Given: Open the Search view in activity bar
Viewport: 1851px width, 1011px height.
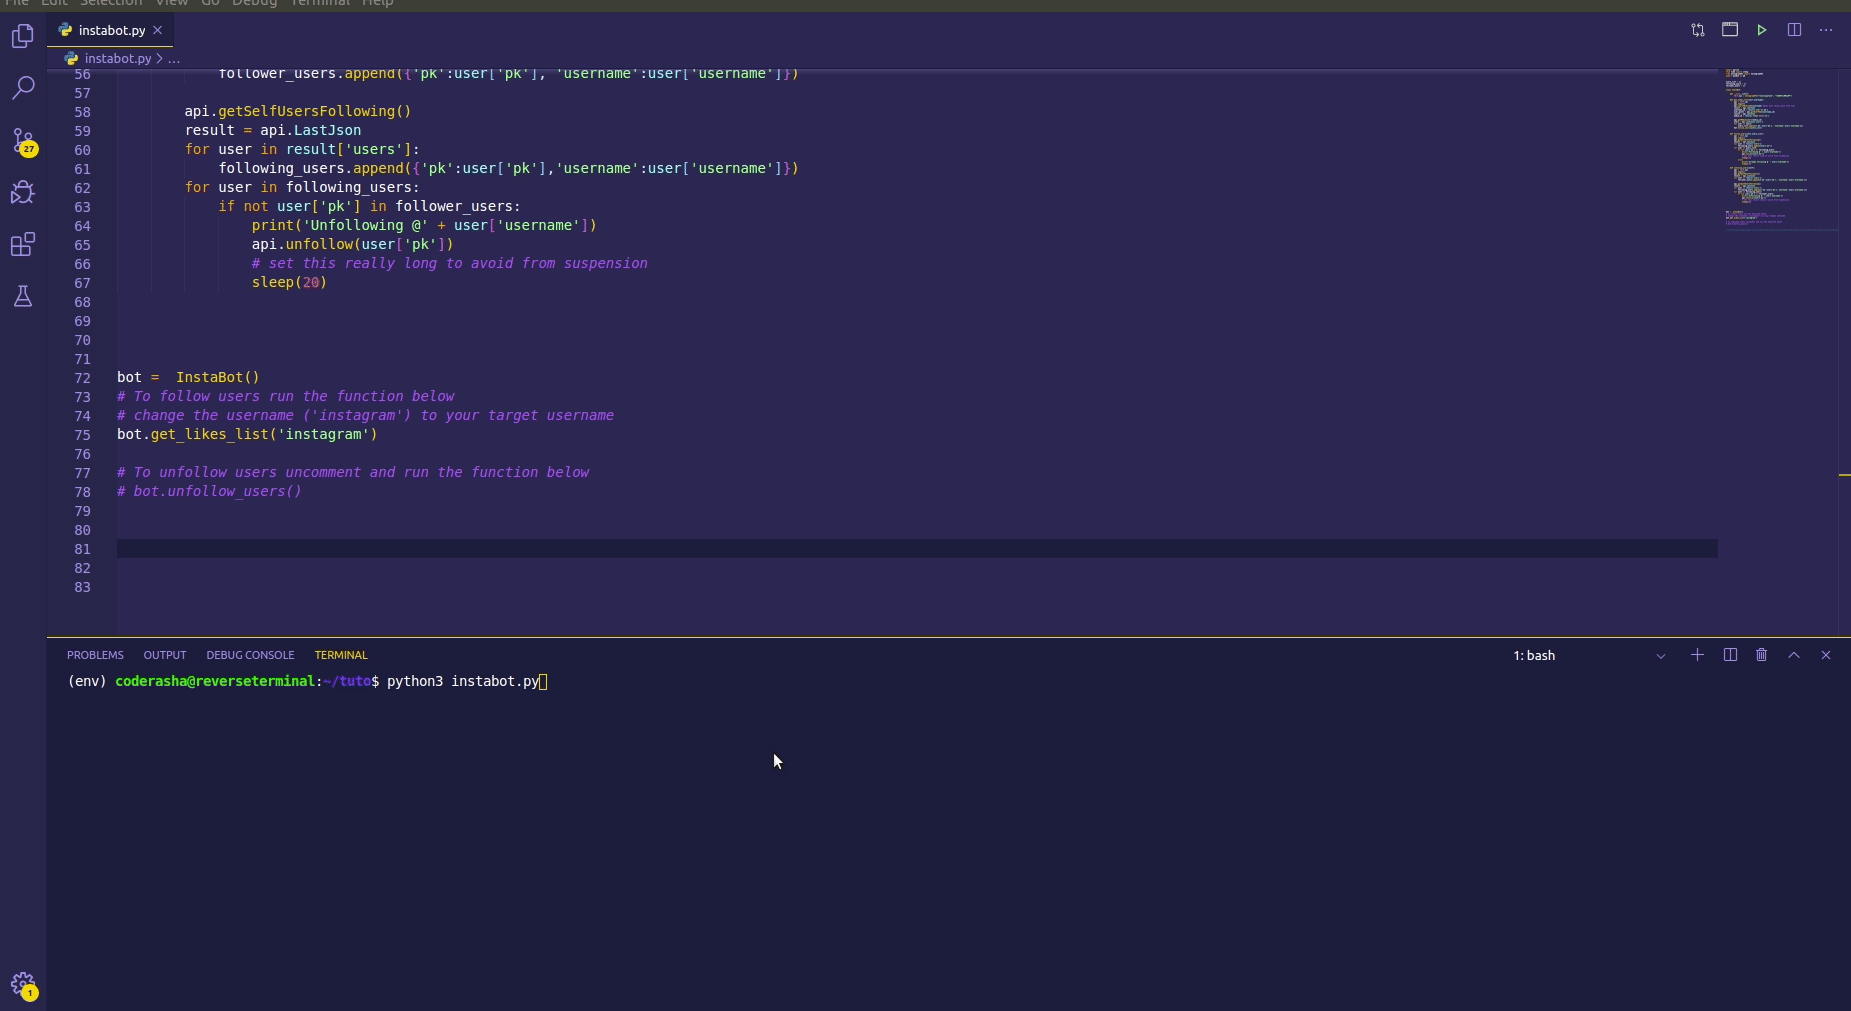Looking at the screenshot, I should 23,88.
